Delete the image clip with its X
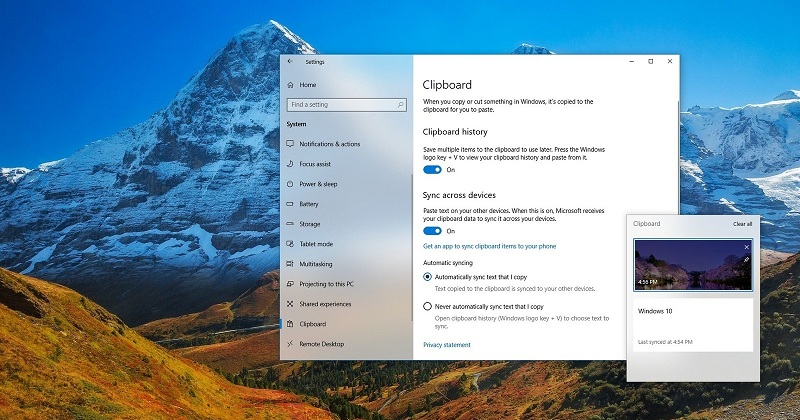The width and height of the screenshot is (800, 420). pos(746,247)
